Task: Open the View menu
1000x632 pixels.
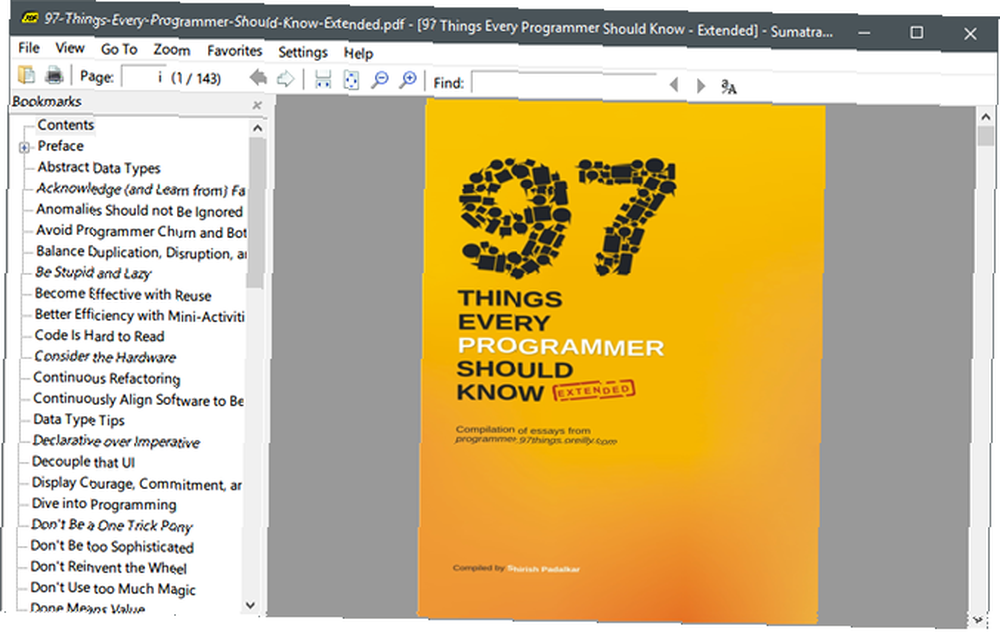Action: [70, 48]
